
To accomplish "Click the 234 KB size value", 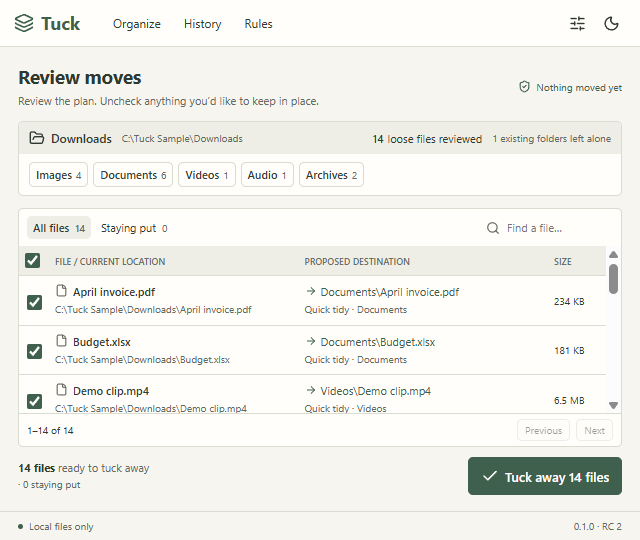I will pos(569,301).
